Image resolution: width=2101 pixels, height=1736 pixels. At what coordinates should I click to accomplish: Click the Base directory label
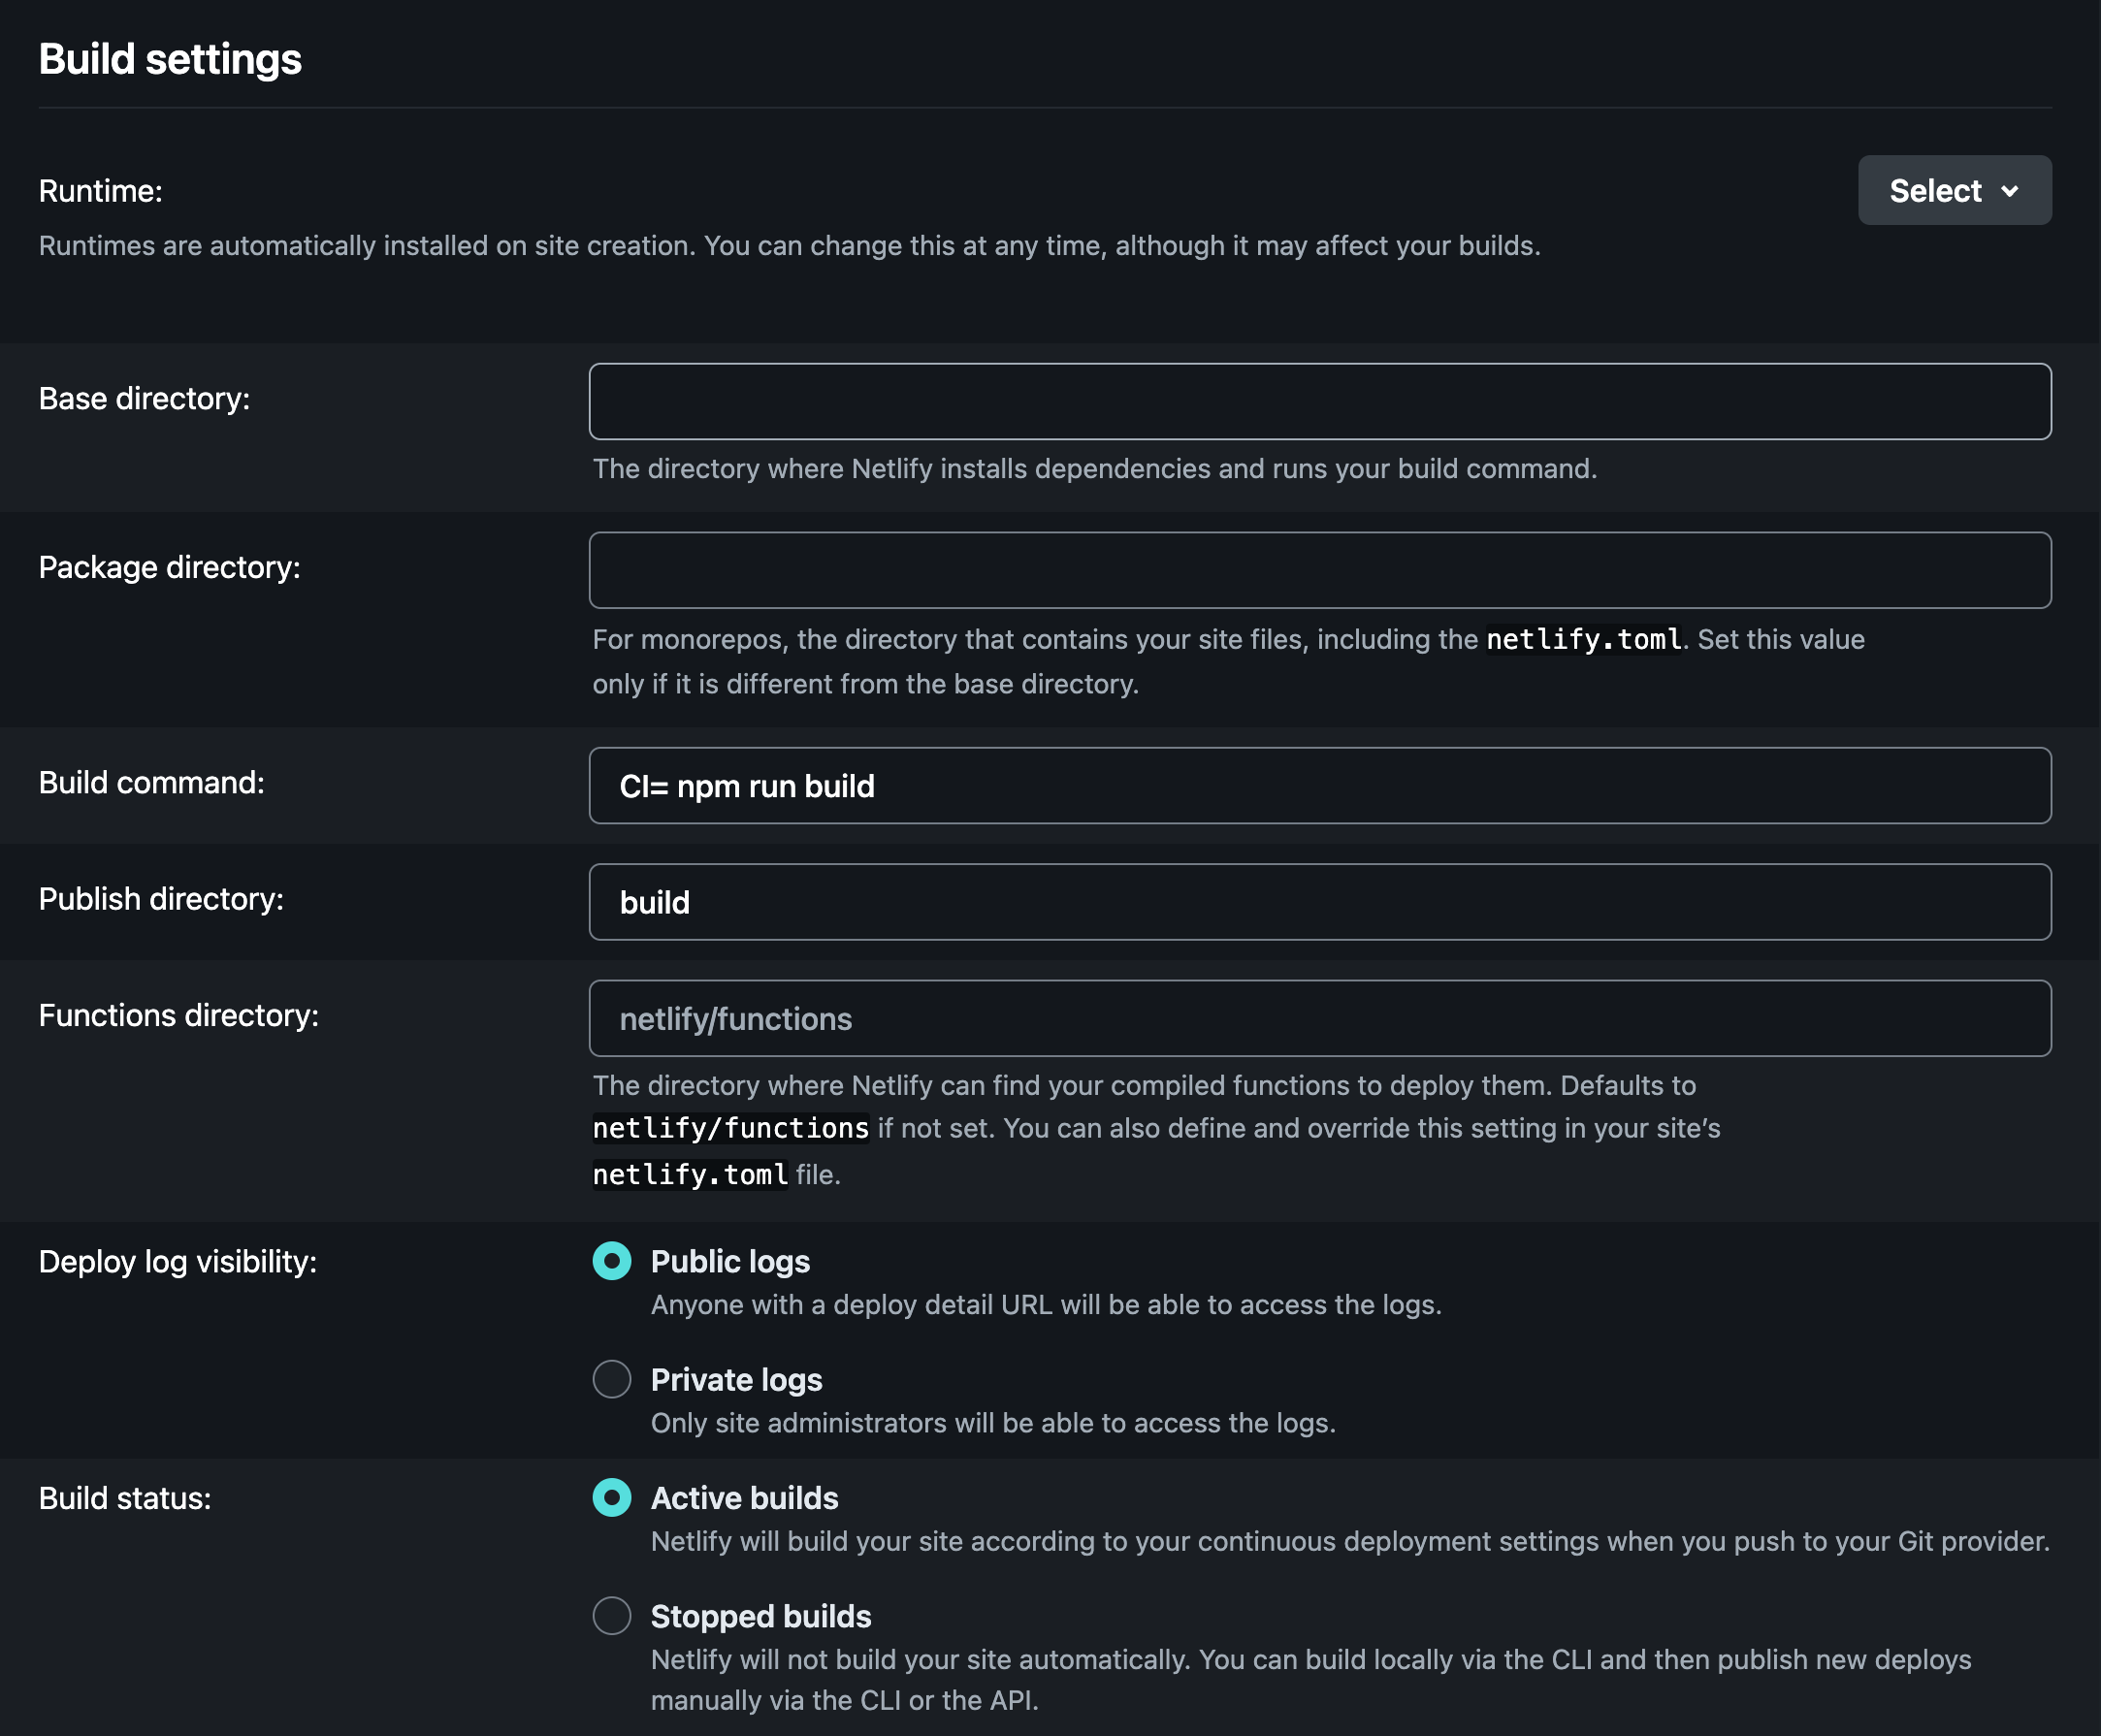[144, 399]
